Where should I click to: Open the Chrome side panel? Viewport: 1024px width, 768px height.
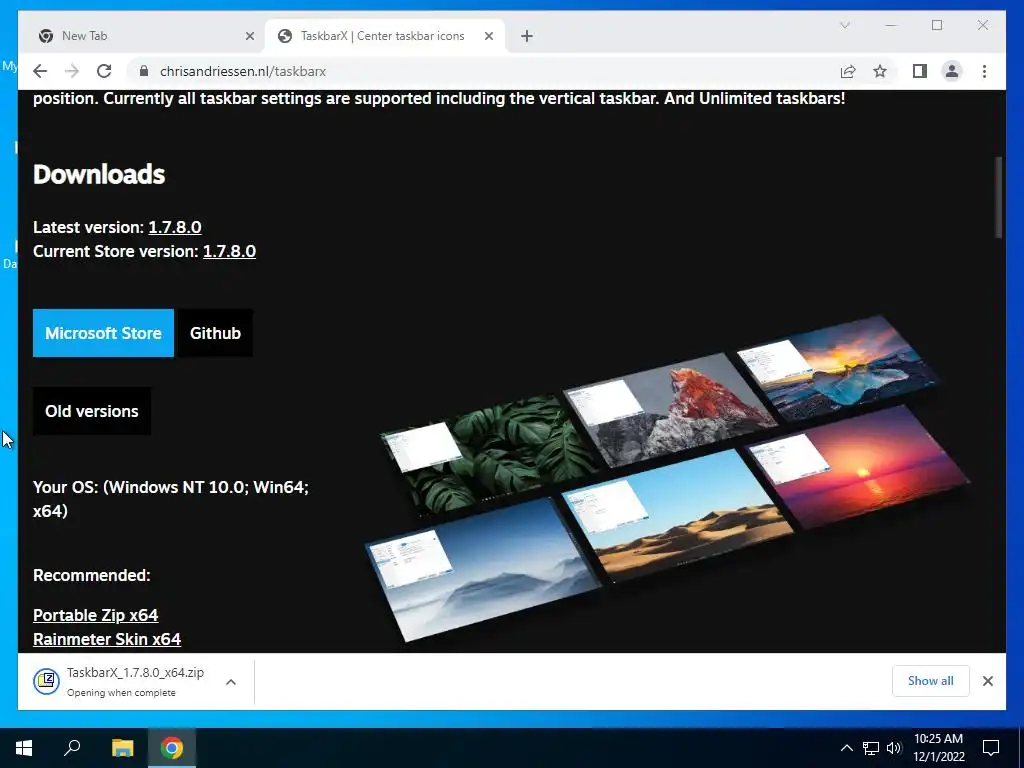point(920,71)
